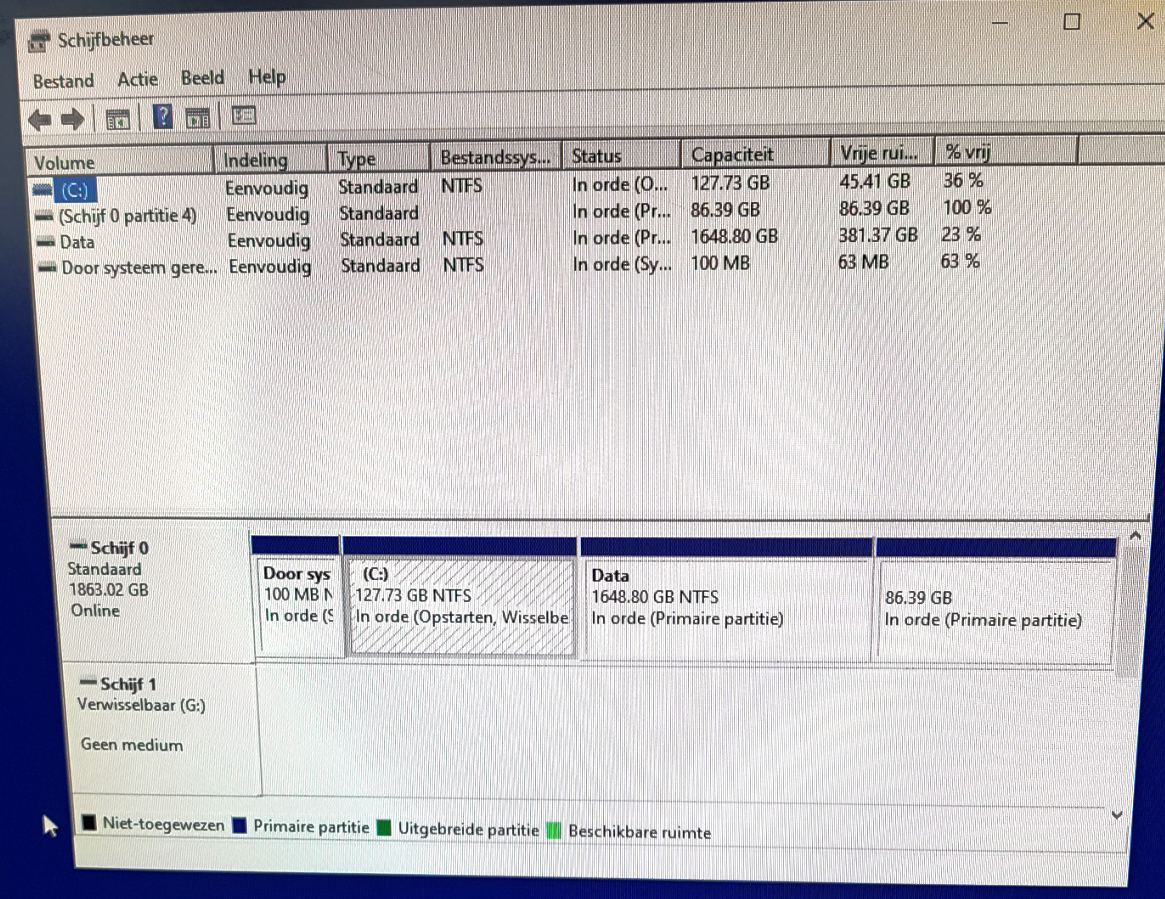
Task: Click the 127.73 GB capacity cell
Action: 730,183
